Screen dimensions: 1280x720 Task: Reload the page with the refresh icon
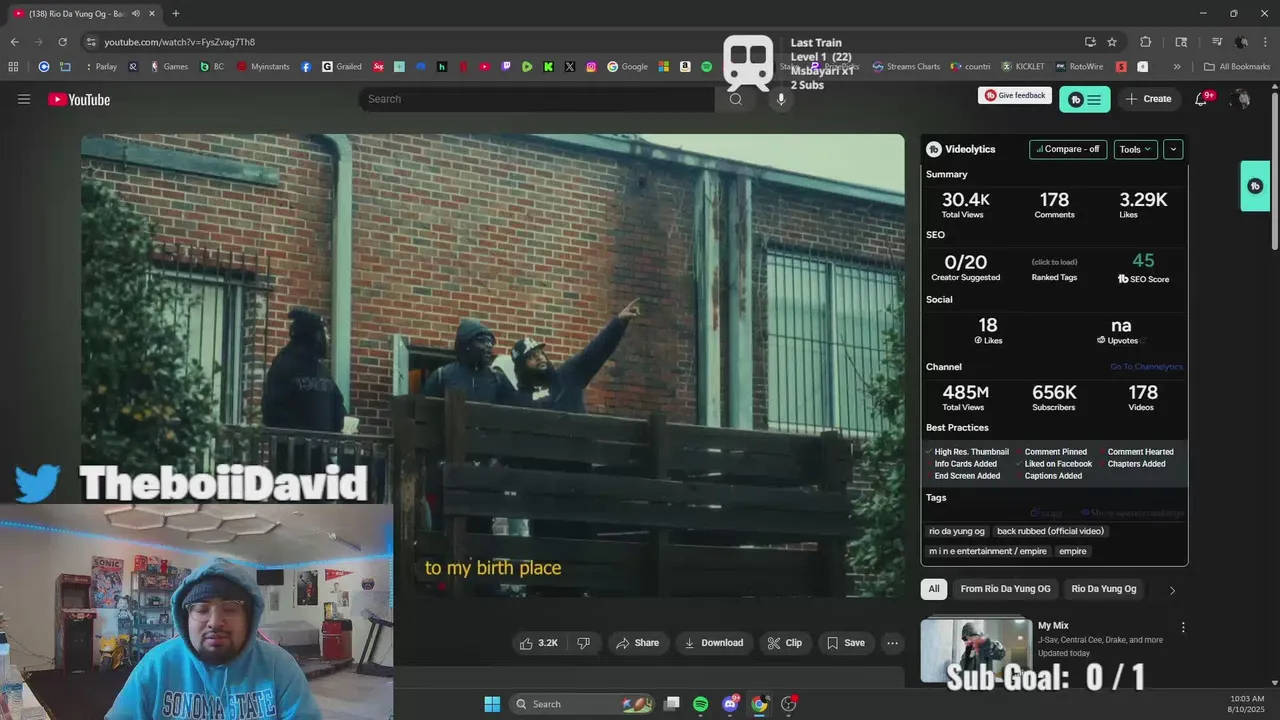[x=62, y=42]
